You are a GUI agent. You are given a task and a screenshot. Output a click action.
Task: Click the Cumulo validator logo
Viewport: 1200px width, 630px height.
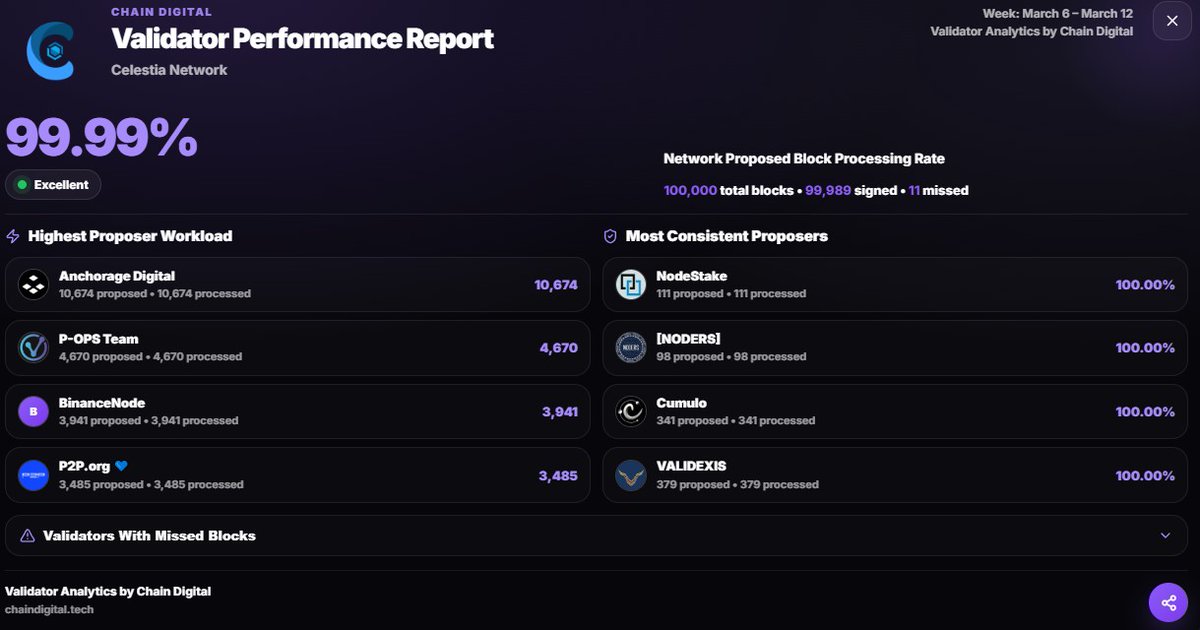tap(631, 412)
